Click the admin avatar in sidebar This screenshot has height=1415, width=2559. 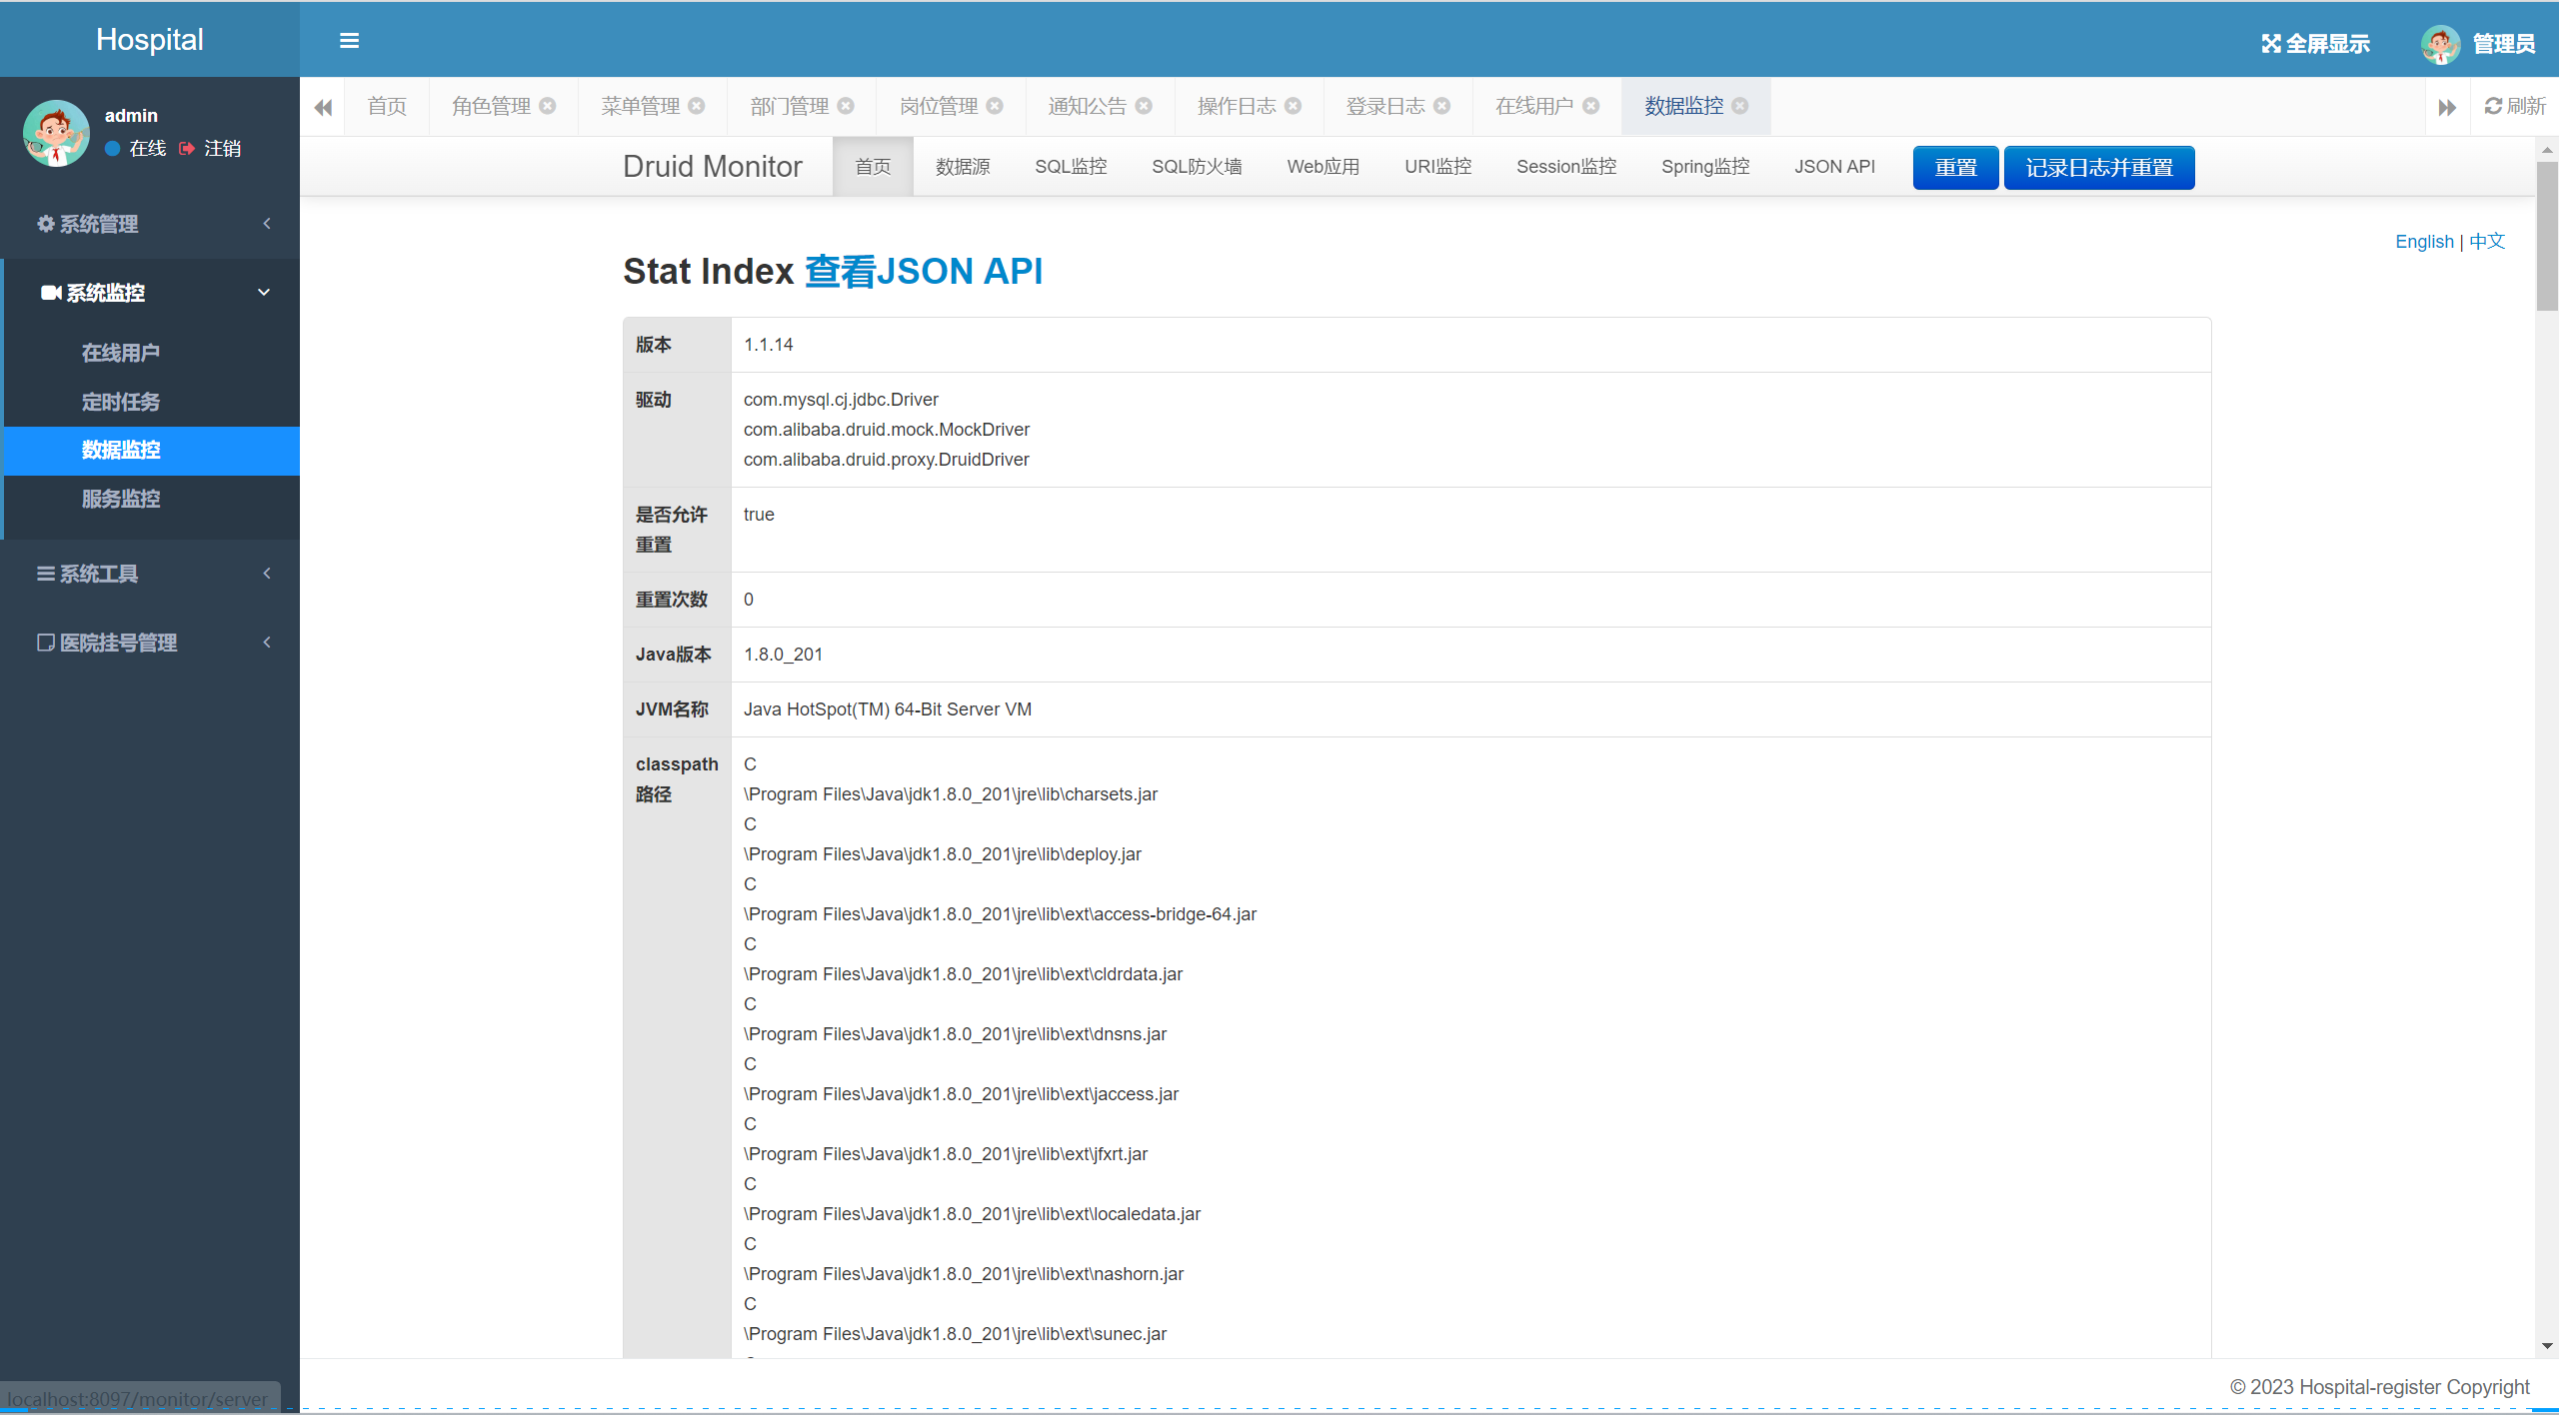click(56, 132)
